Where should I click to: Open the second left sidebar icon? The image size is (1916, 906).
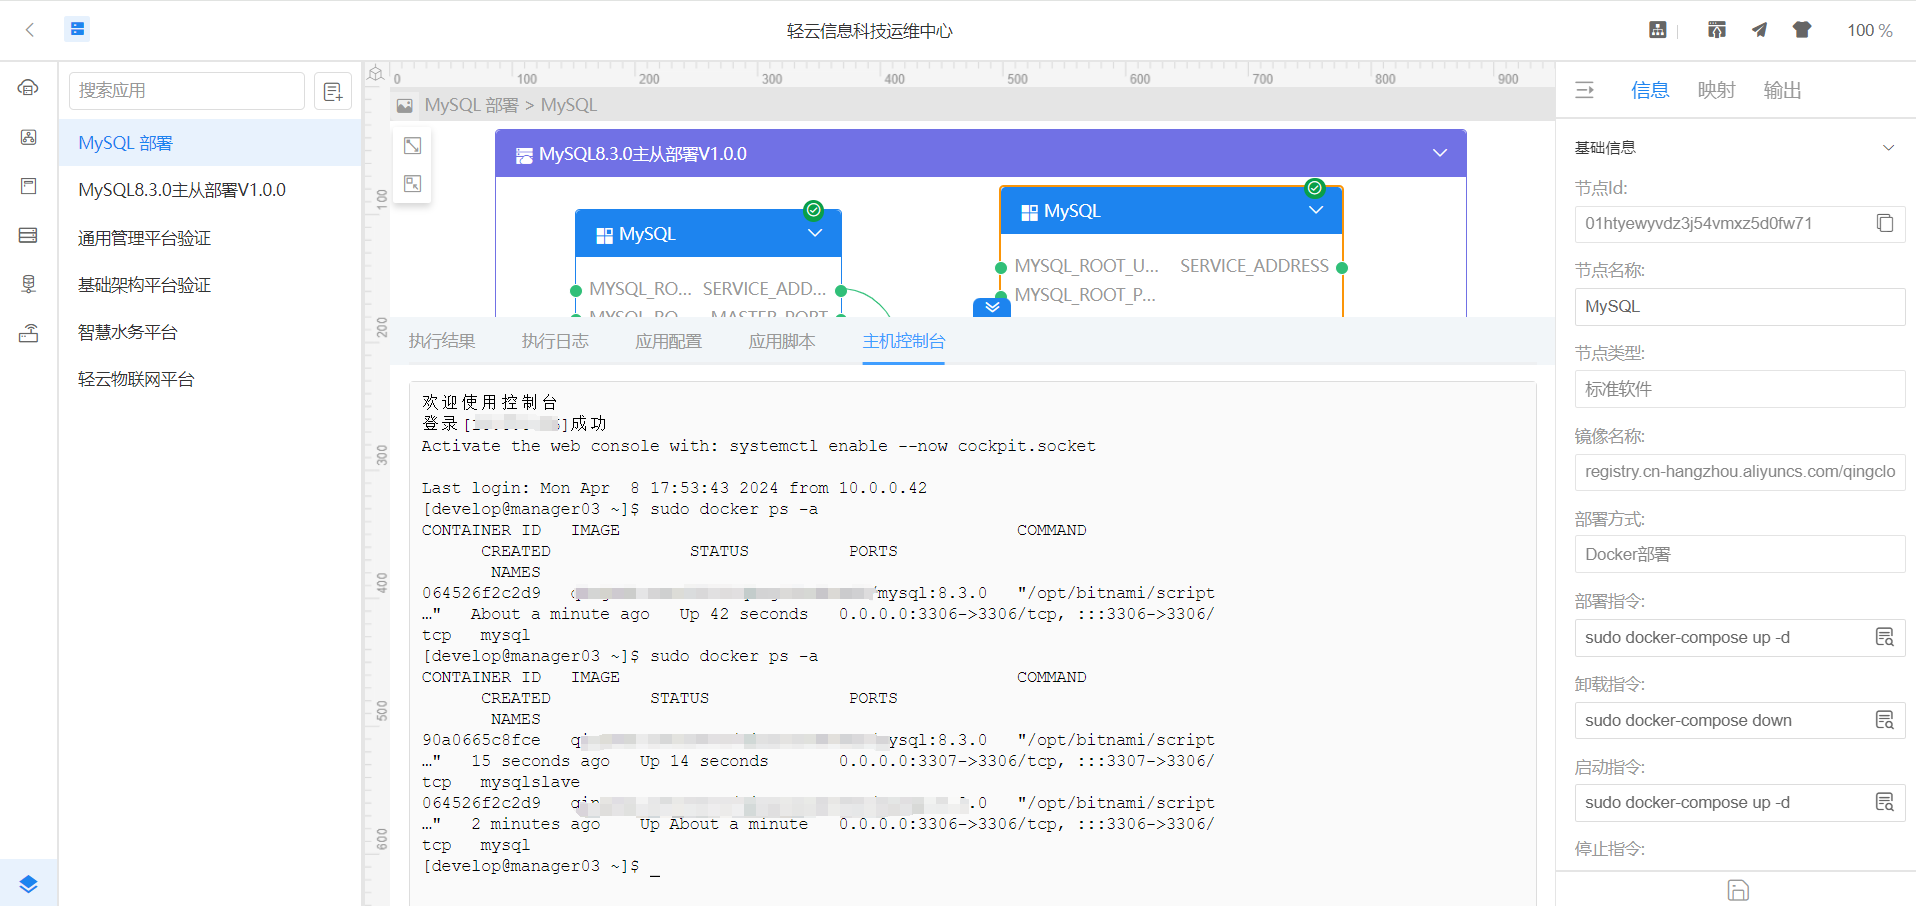pyautogui.click(x=28, y=137)
